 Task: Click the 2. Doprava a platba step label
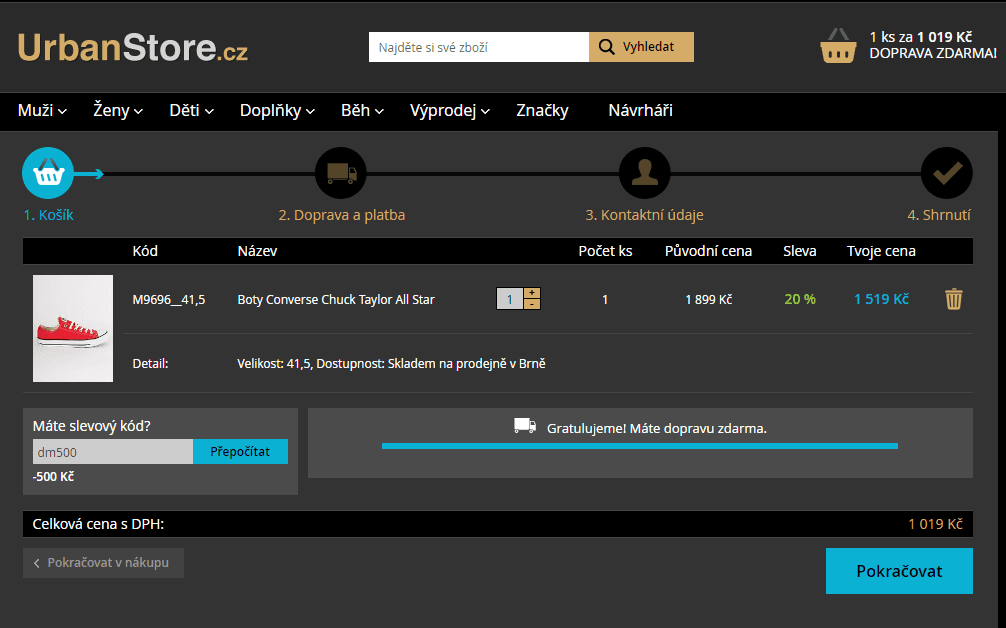click(341, 215)
